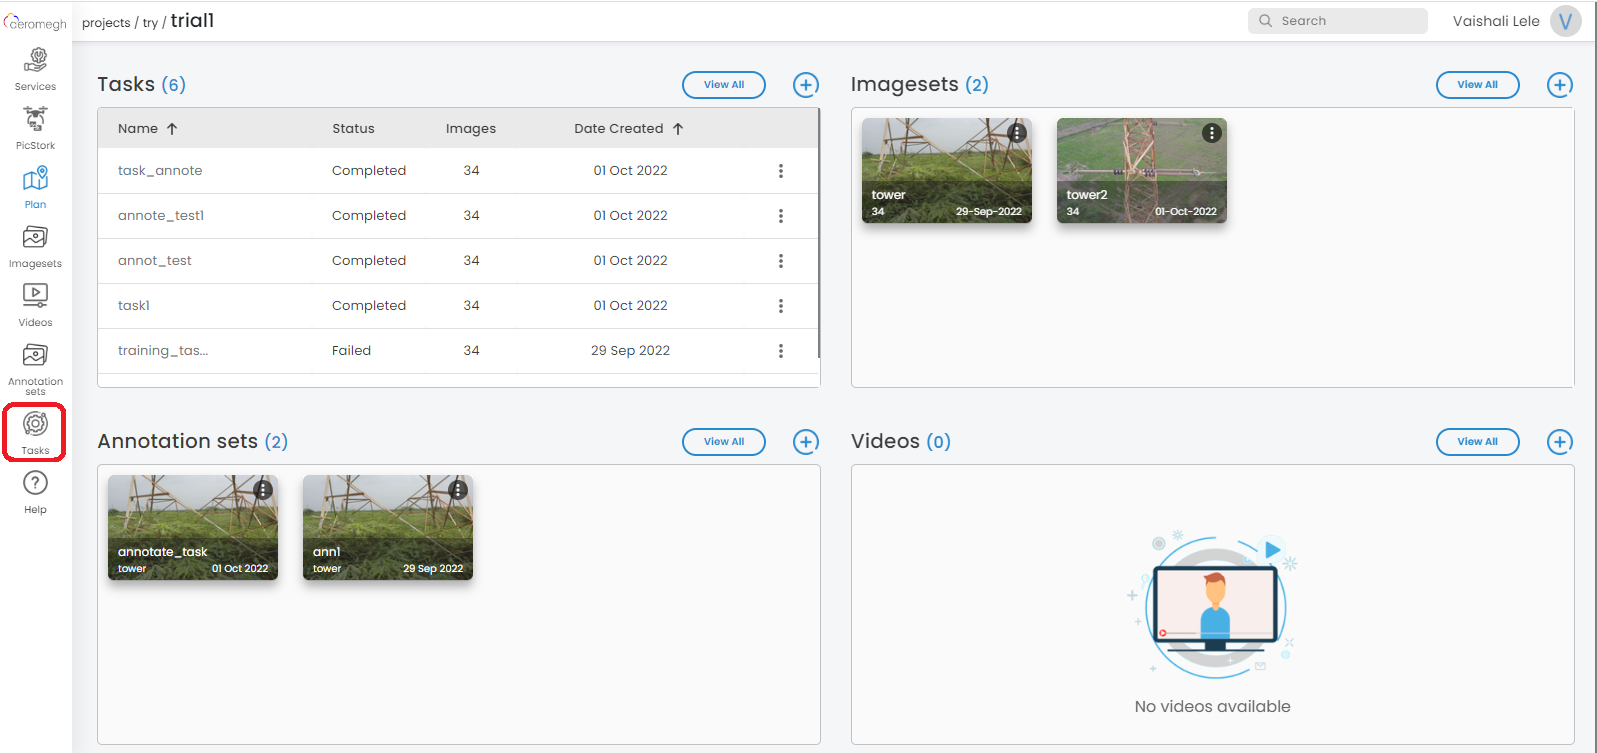Open options menu for annote_test1 row
The height and width of the screenshot is (753, 1597).
[781, 216]
